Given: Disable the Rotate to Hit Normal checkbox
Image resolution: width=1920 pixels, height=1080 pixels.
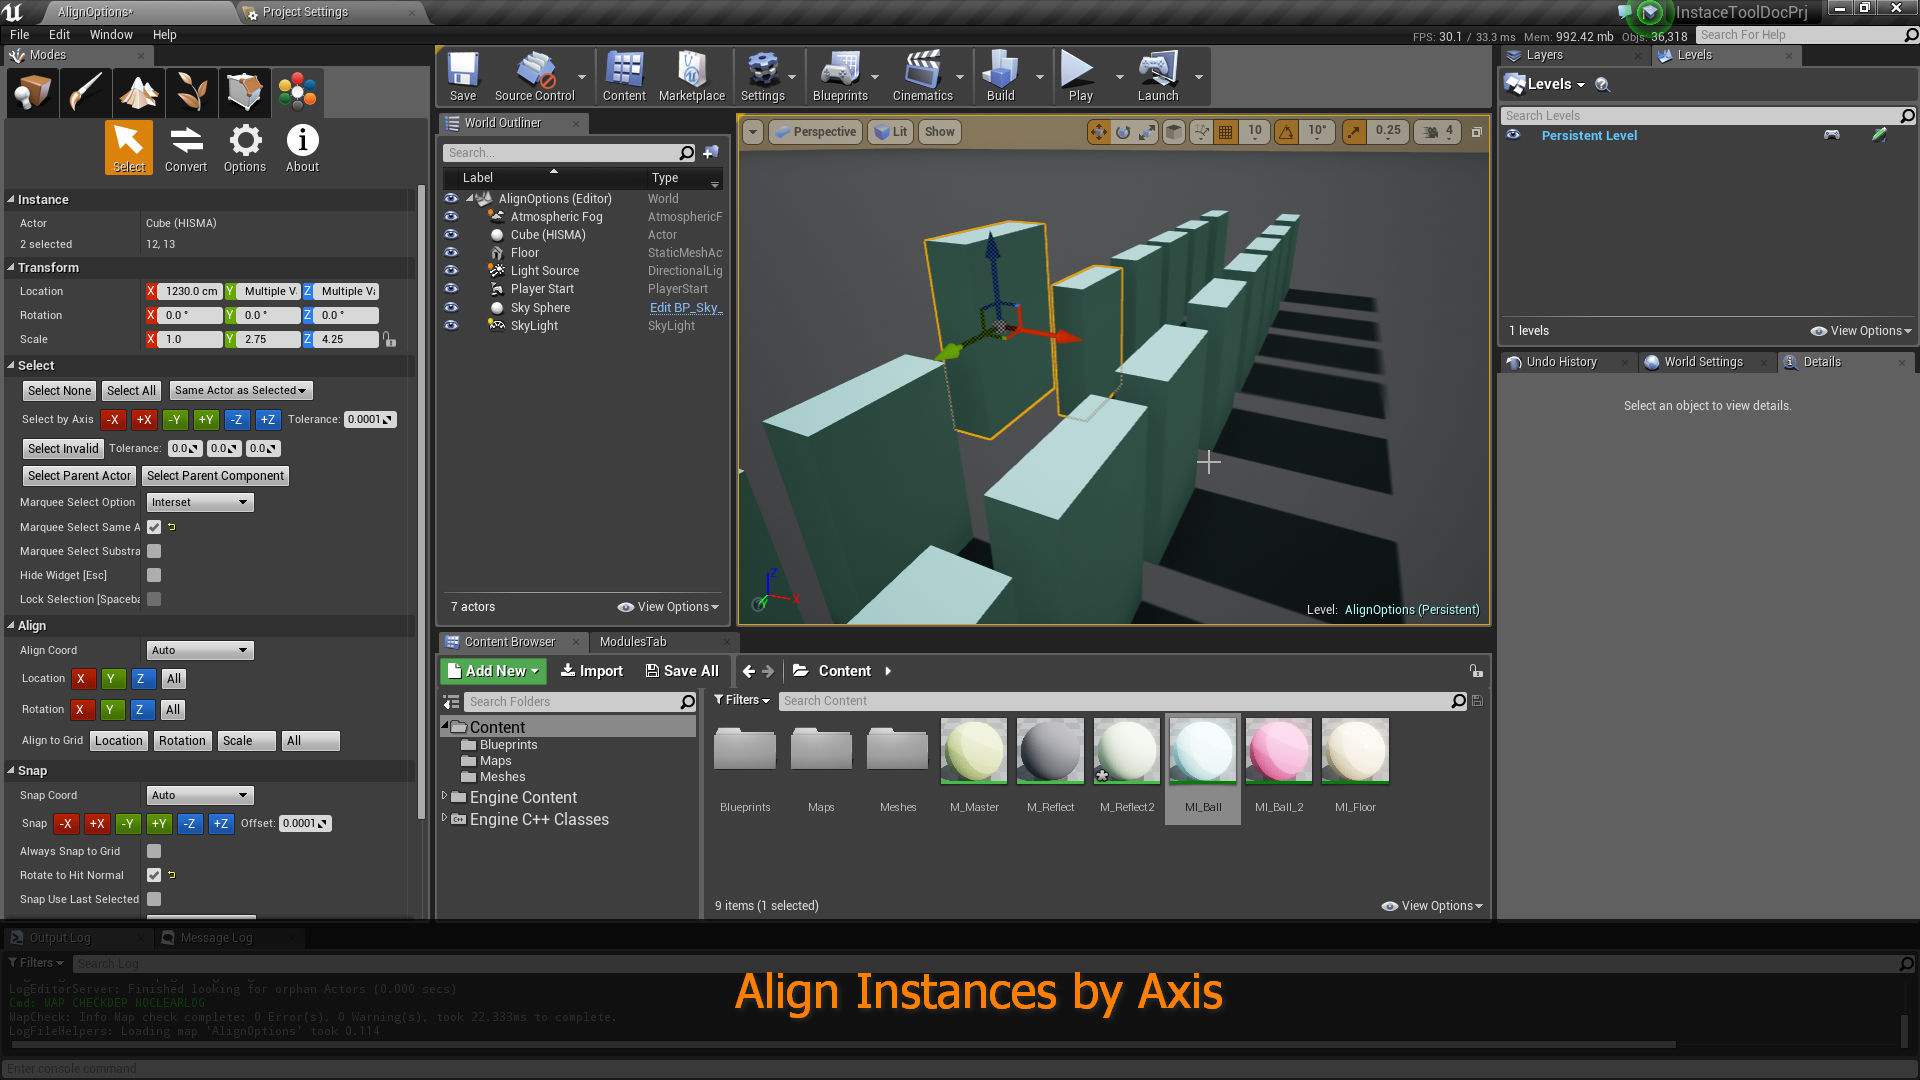Looking at the screenshot, I should tap(154, 875).
